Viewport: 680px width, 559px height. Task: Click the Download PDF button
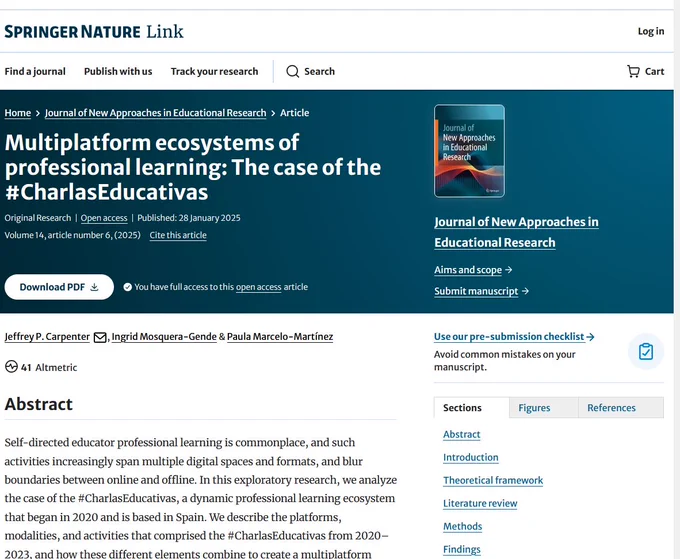pos(59,287)
